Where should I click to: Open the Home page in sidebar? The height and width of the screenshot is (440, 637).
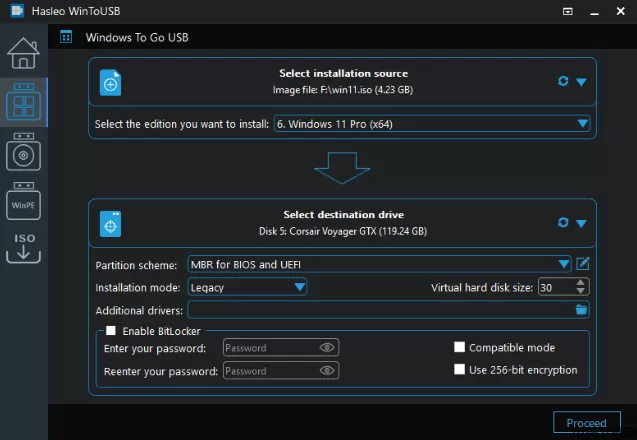click(x=23, y=52)
